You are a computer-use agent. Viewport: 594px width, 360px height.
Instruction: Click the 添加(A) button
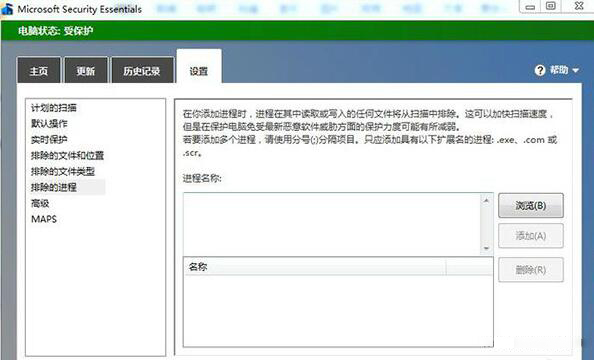[531, 236]
